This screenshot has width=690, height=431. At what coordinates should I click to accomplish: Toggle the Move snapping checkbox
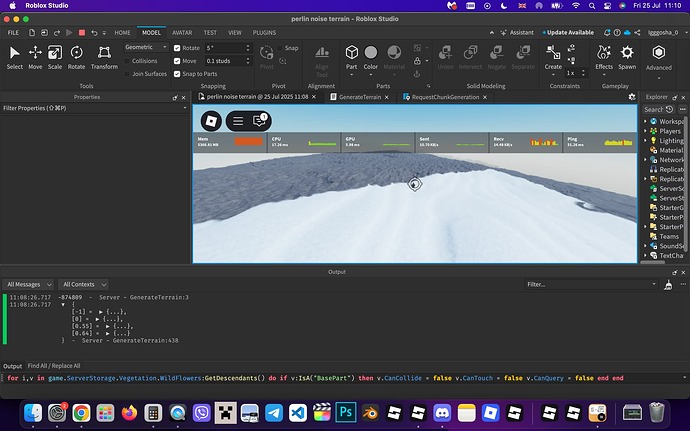pos(177,61)
